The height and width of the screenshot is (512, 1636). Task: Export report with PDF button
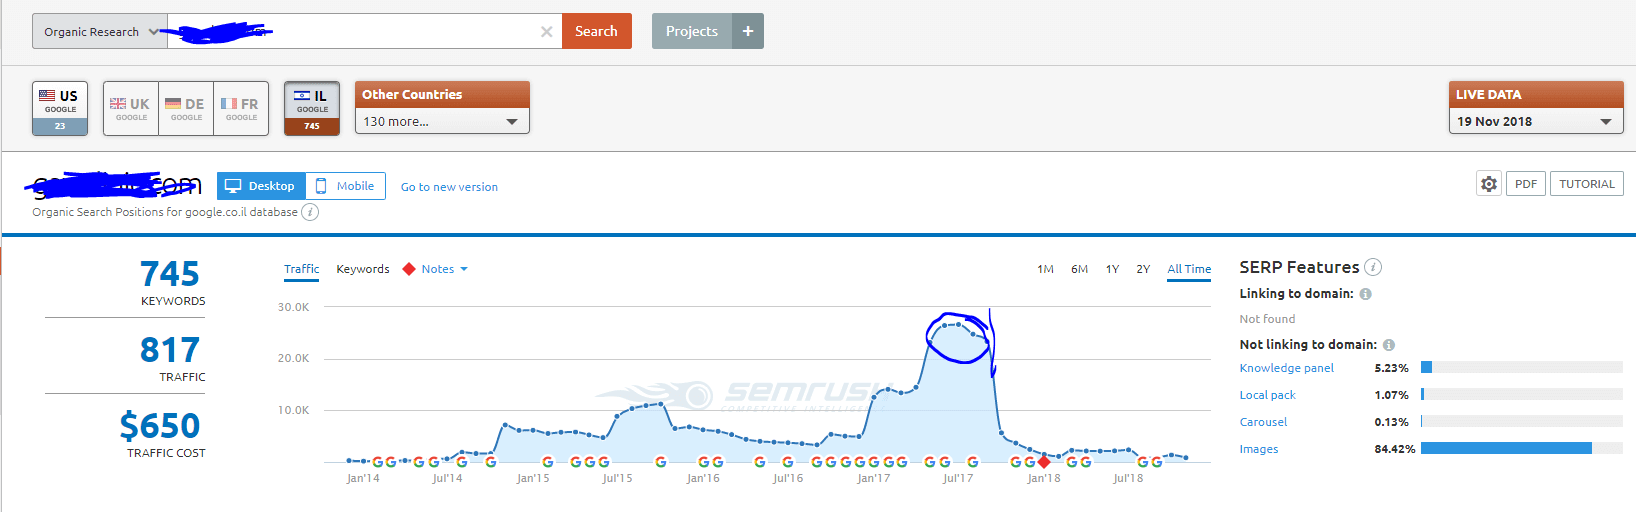pyautogui.click(x=1526, y=184)
